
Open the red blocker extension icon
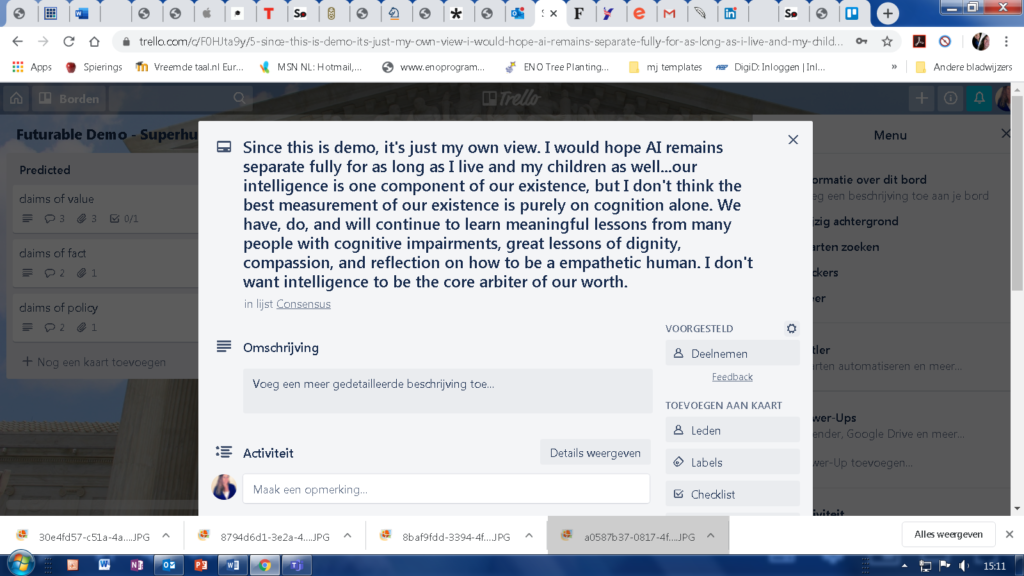[945, 42]
